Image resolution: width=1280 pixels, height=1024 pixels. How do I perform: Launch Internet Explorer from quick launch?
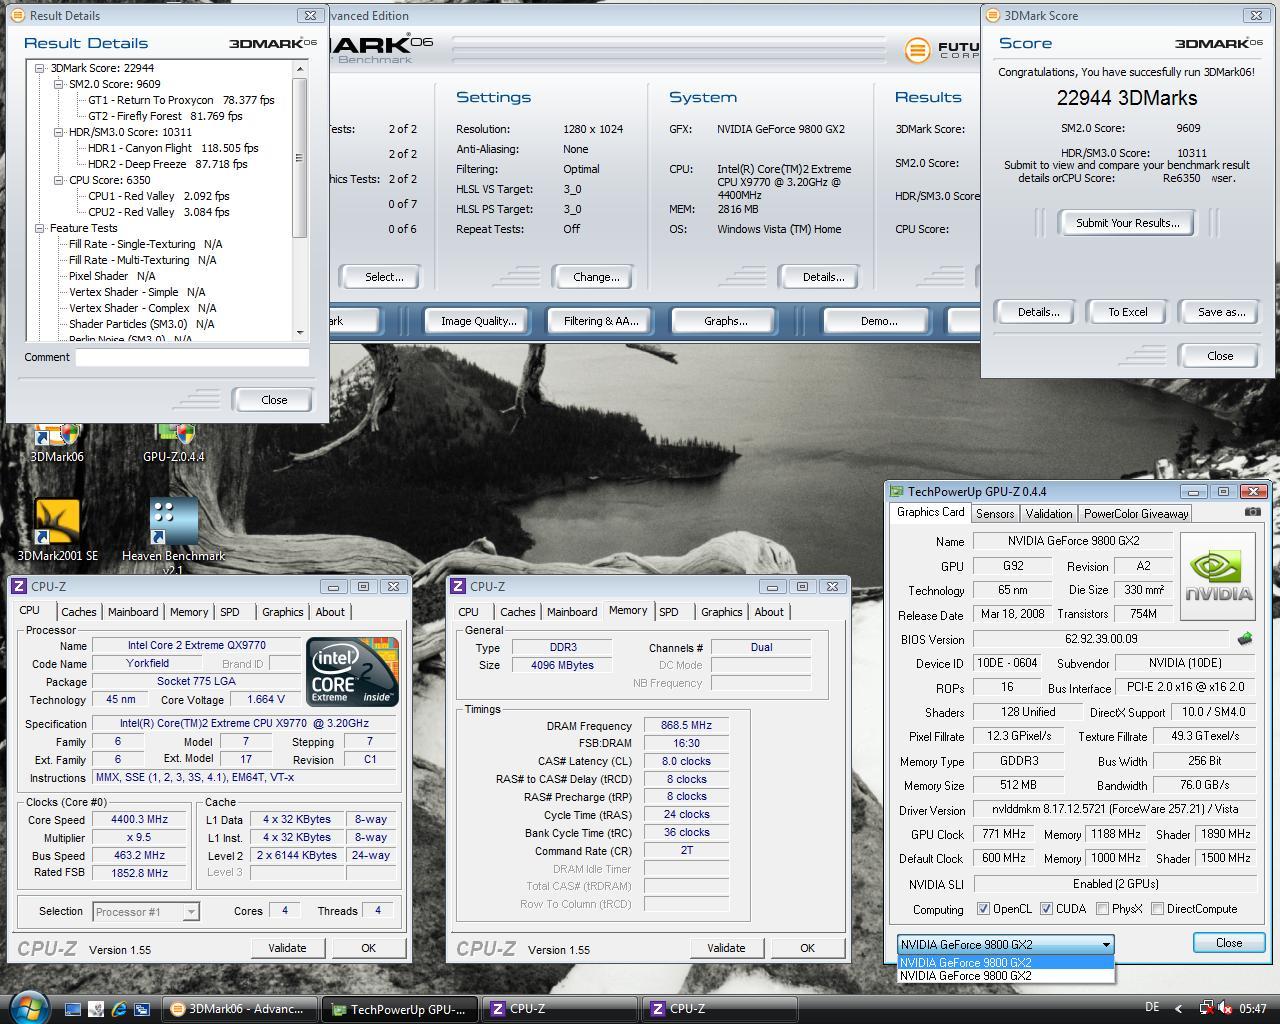119,1009
